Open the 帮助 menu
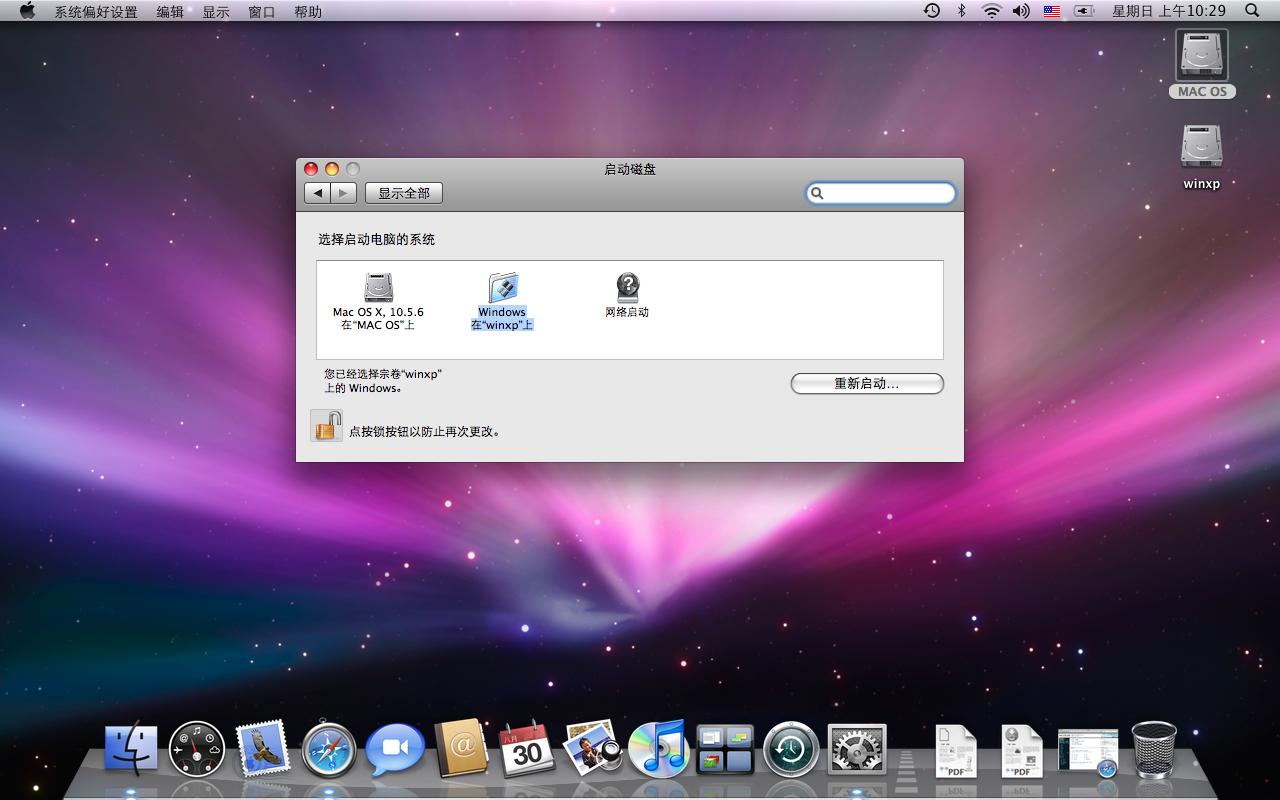The height and width of the screenshot is (800, 1280). click(308, 11)
